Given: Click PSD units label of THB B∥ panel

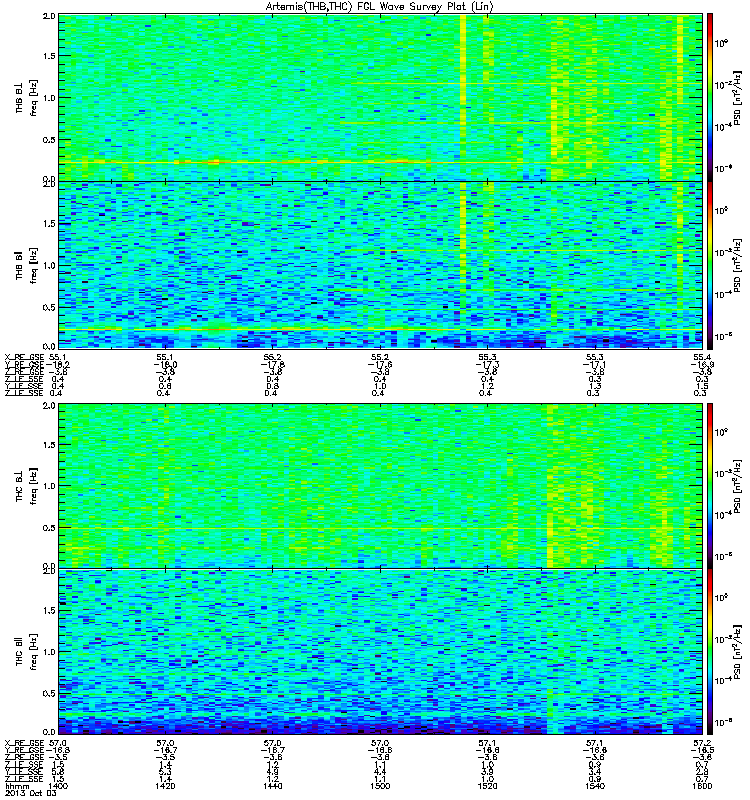Looking at the screenshot, I should pos(738,265).
